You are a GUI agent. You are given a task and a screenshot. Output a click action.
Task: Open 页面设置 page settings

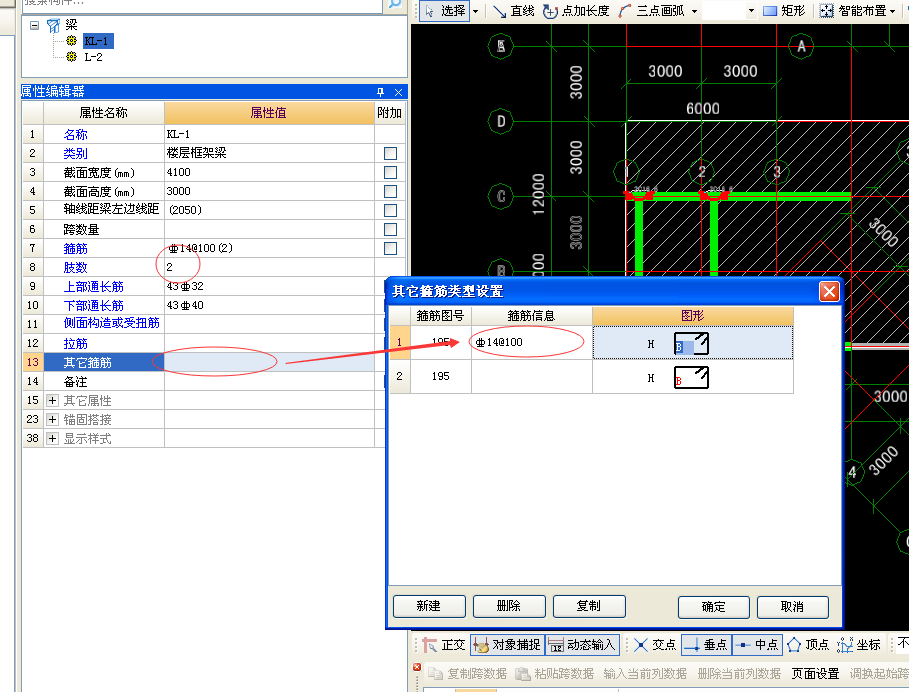click(815, 674)
